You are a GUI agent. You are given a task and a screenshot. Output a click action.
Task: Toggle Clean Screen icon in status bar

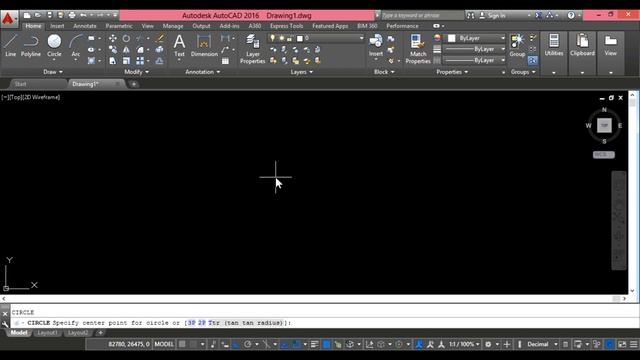coord(622,344)
